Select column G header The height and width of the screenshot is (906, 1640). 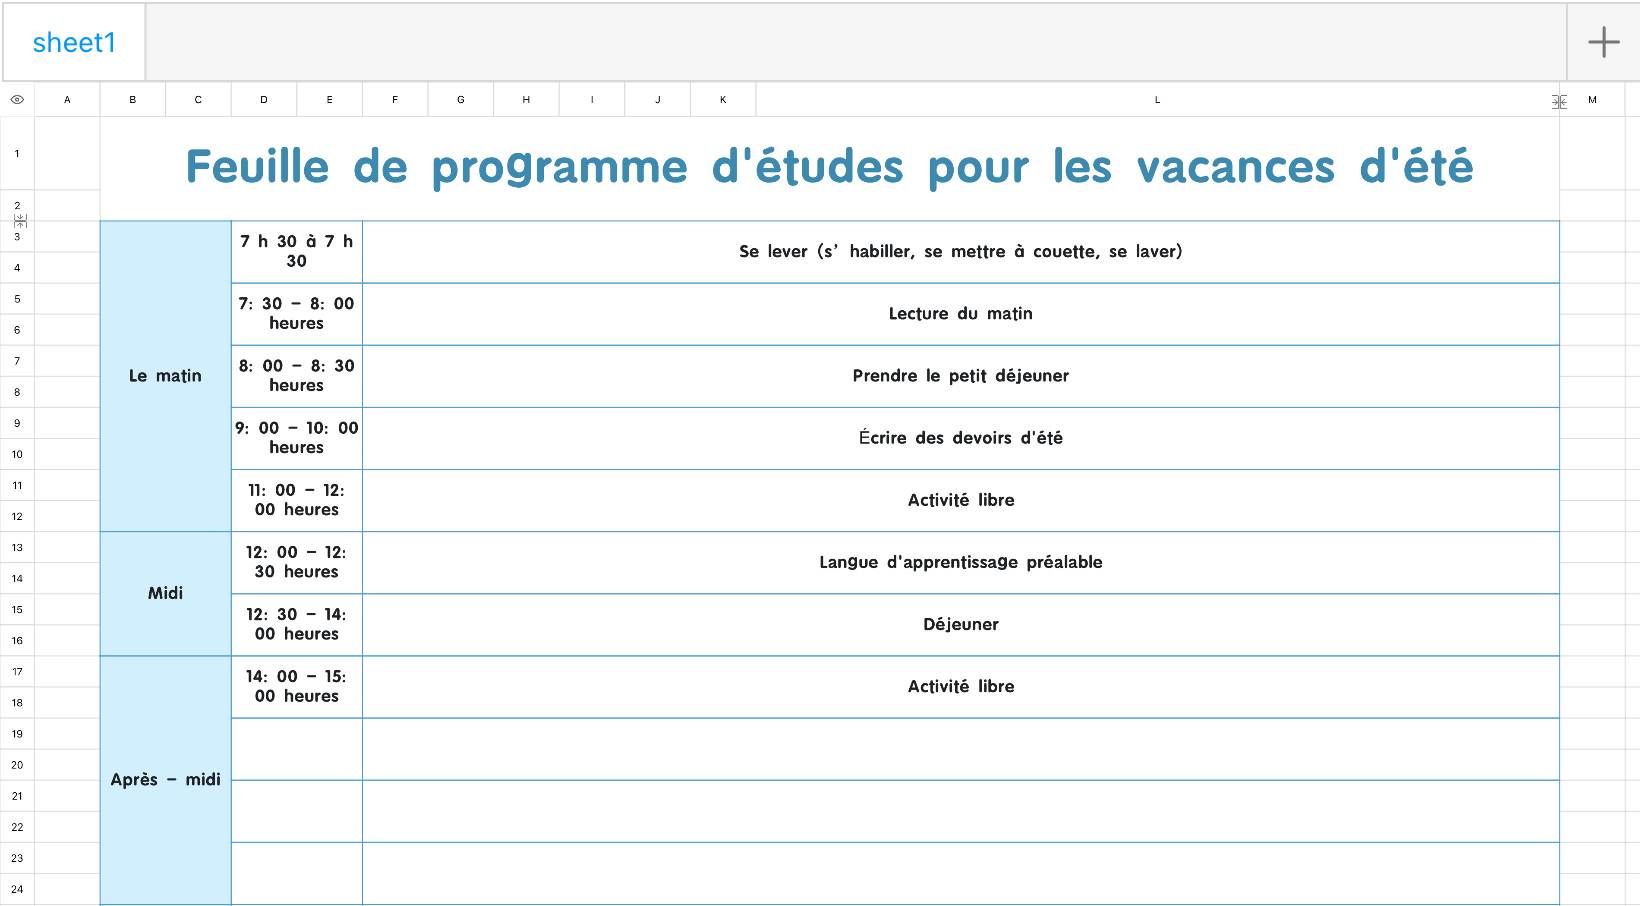click(x=461, y=100)
